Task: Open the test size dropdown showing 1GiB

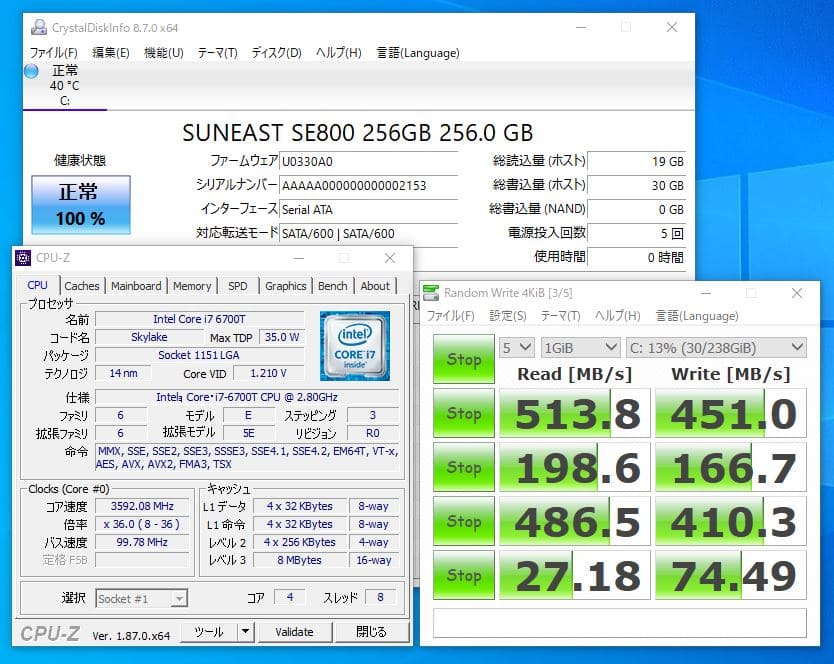Action: [x=580, y=348]
